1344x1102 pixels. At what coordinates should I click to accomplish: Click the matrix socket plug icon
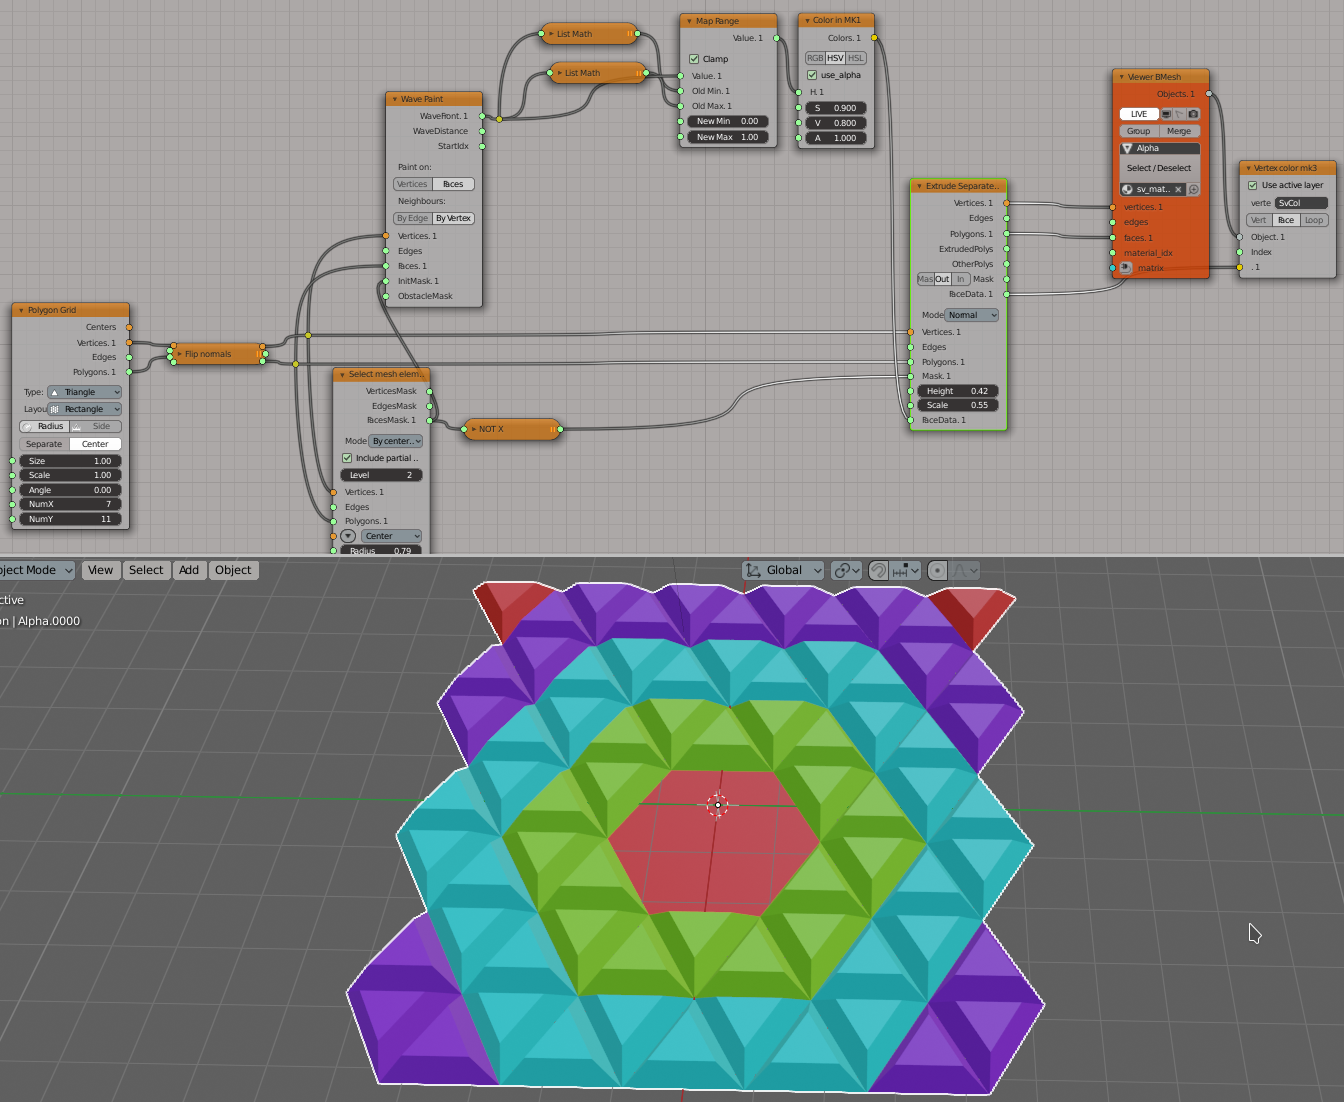[x=1126, y=268]
